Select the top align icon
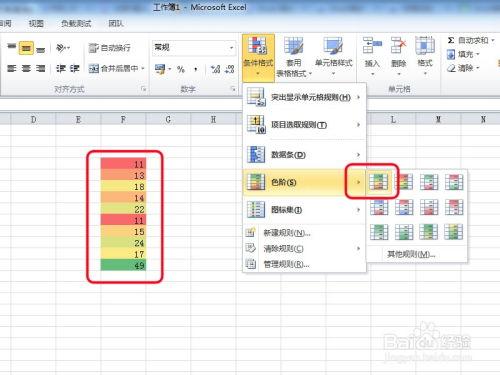Image resolution: width=500 pixels, height=375 pixels. [12, 48]
